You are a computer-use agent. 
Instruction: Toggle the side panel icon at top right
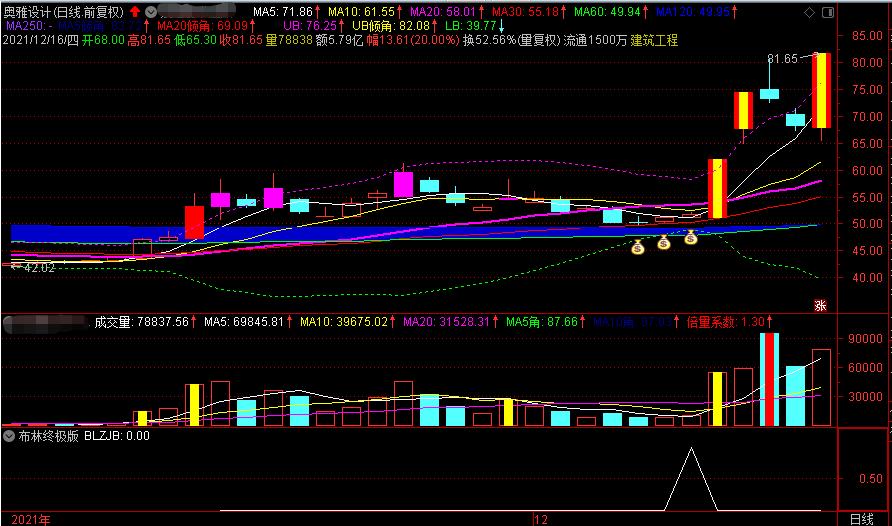point(828,12)
